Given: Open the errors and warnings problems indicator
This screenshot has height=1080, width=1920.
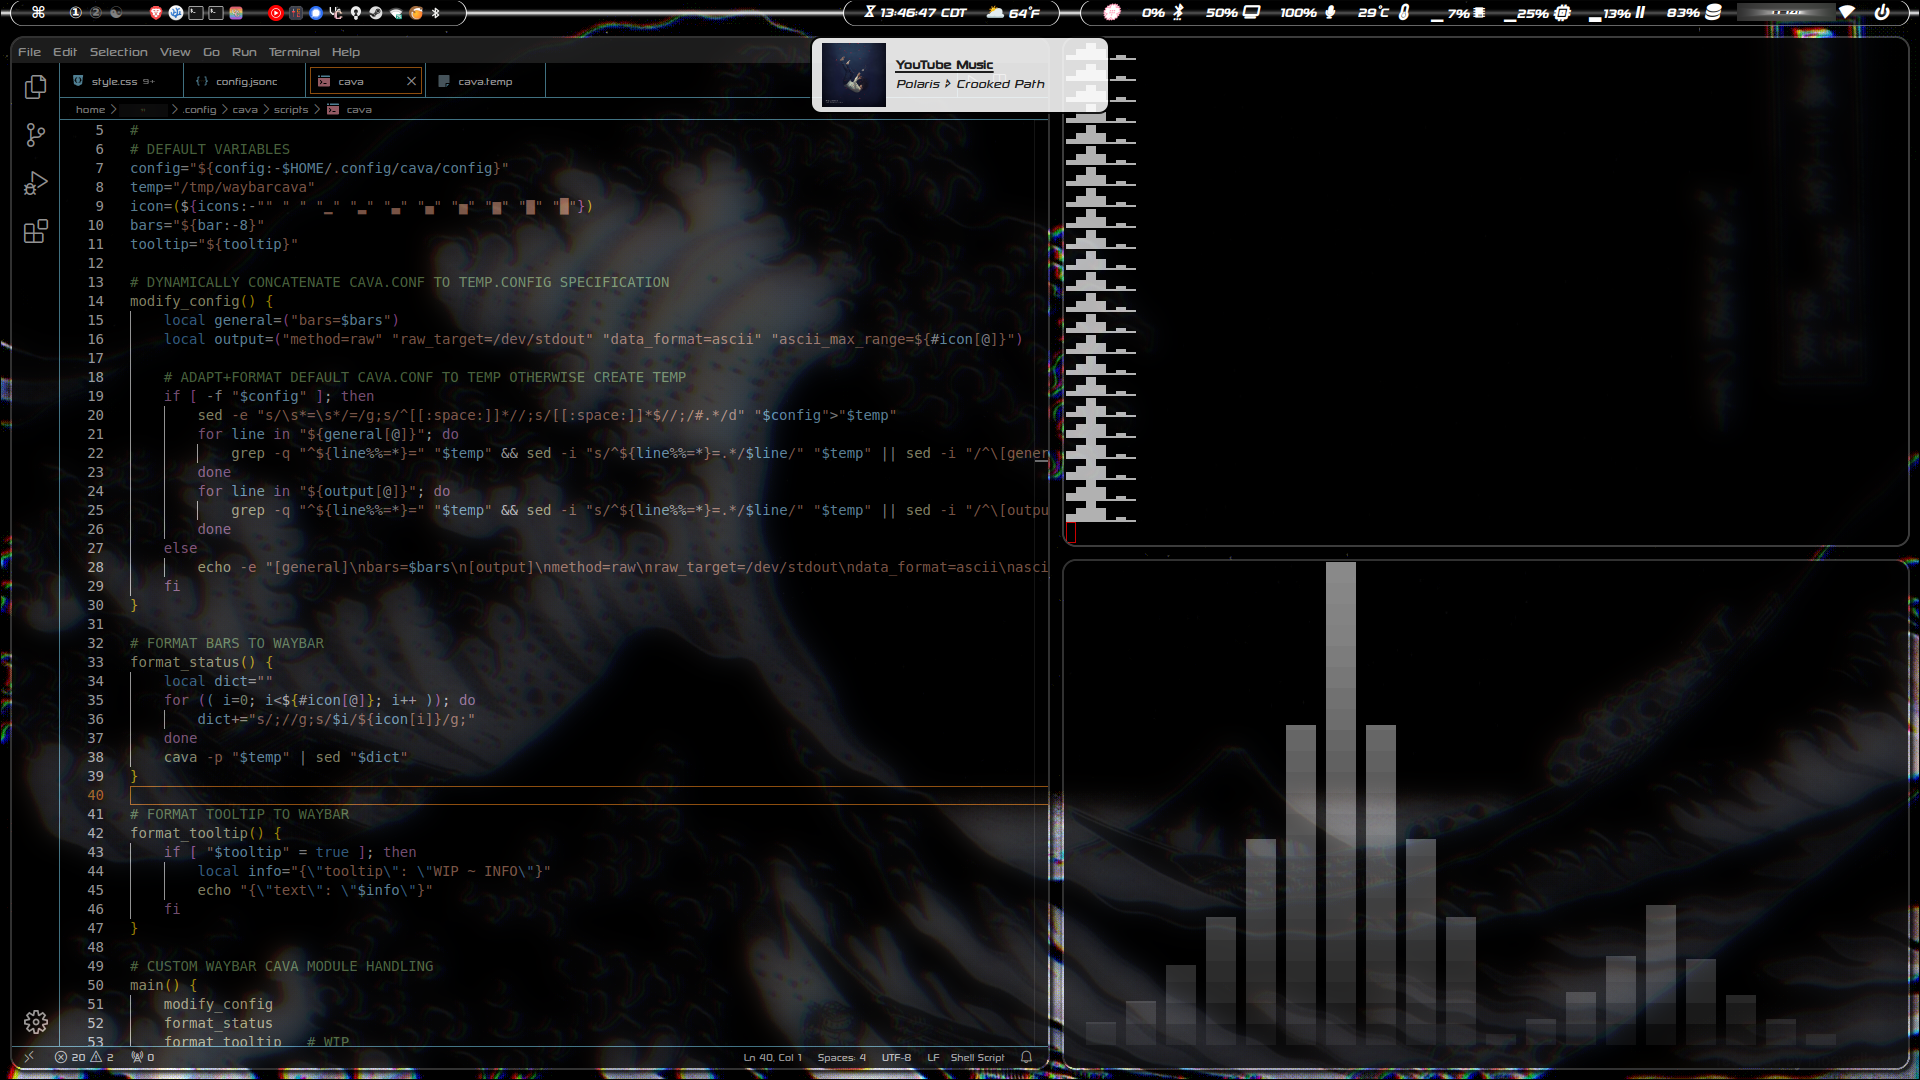Looking at the screenshot, I should [x=85, y=1057].
